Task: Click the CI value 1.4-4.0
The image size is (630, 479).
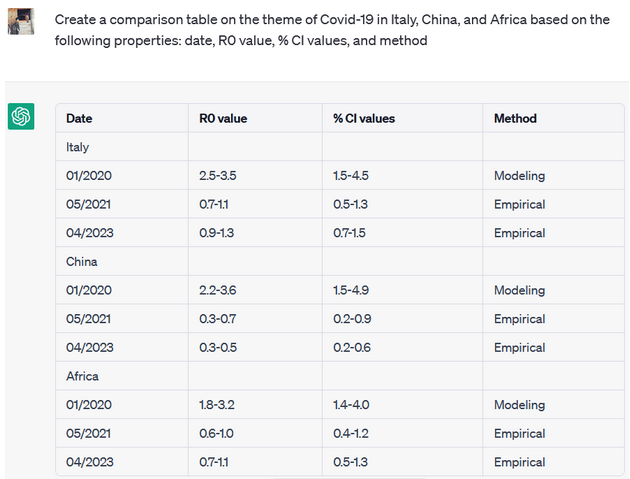Action: [351, 405]
